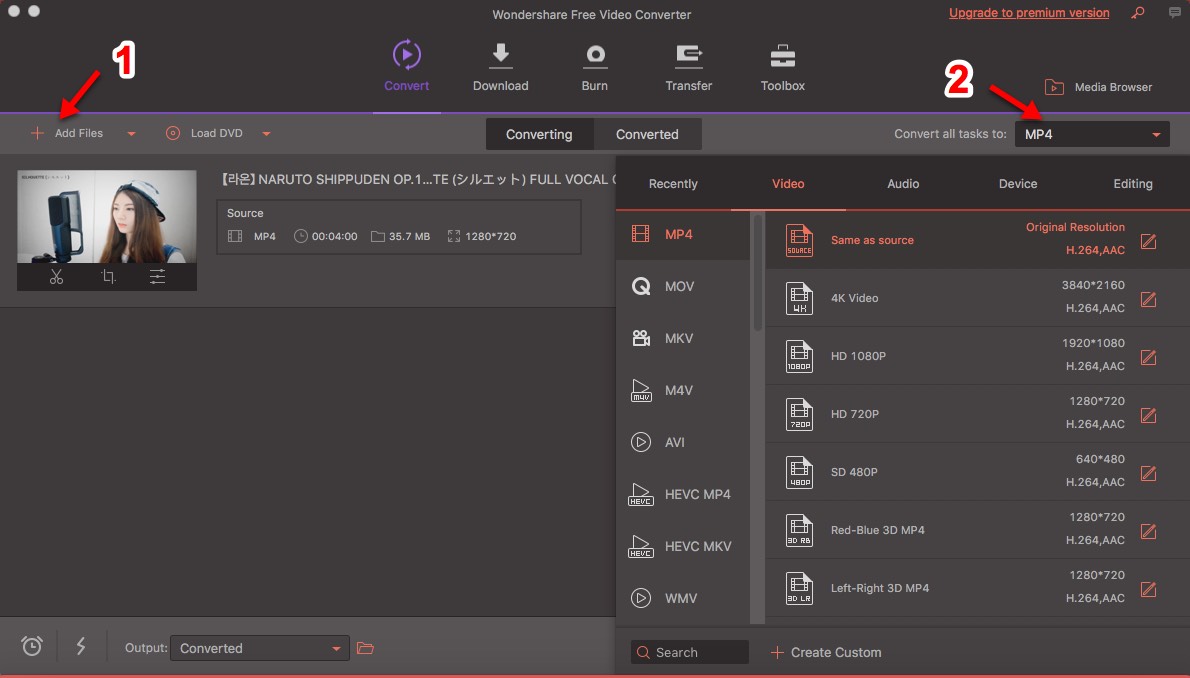Expand the Load DVD dropdown arrow
The width and height of the screenshot is (1190, 678).
pos(266,134)
